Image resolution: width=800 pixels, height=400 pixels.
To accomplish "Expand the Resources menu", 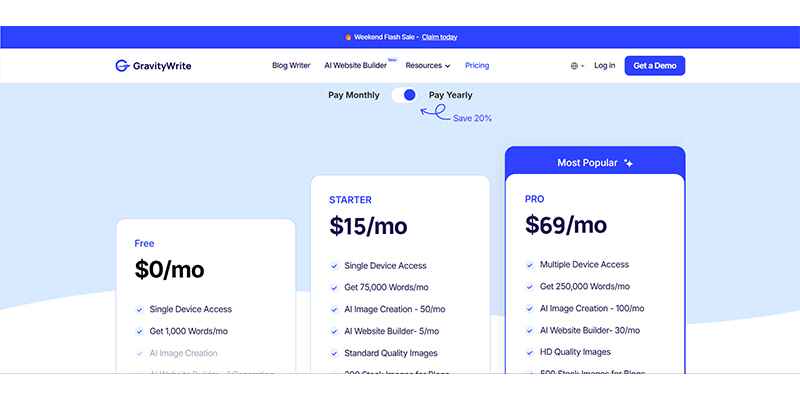I will tap(428, 66).
